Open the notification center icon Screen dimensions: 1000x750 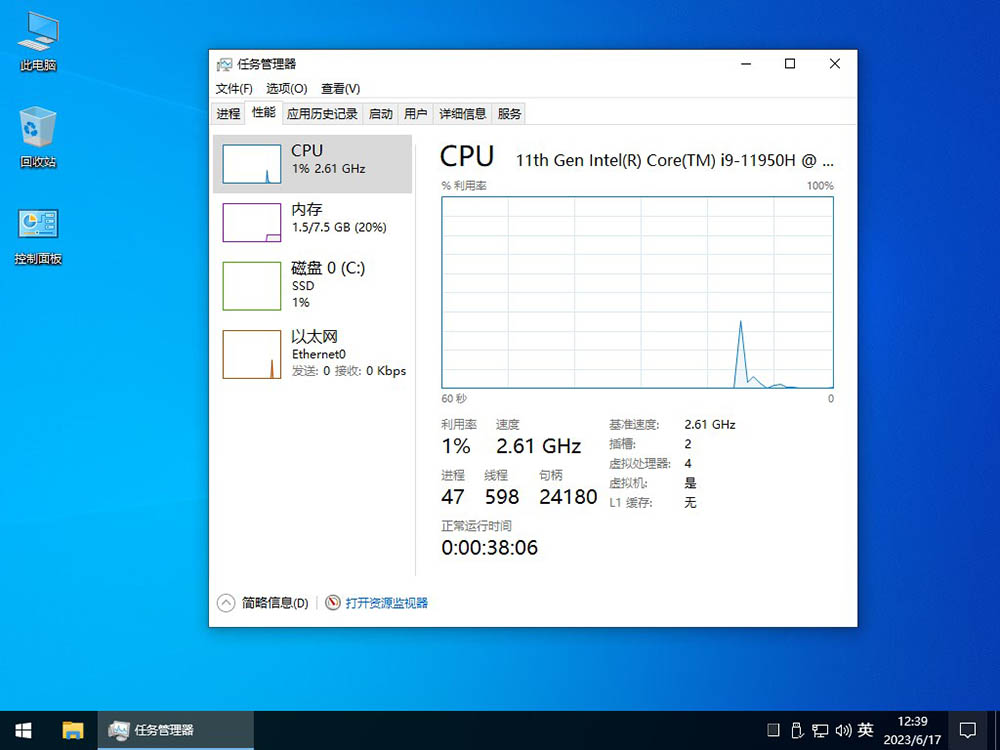[x=967, y=730]
